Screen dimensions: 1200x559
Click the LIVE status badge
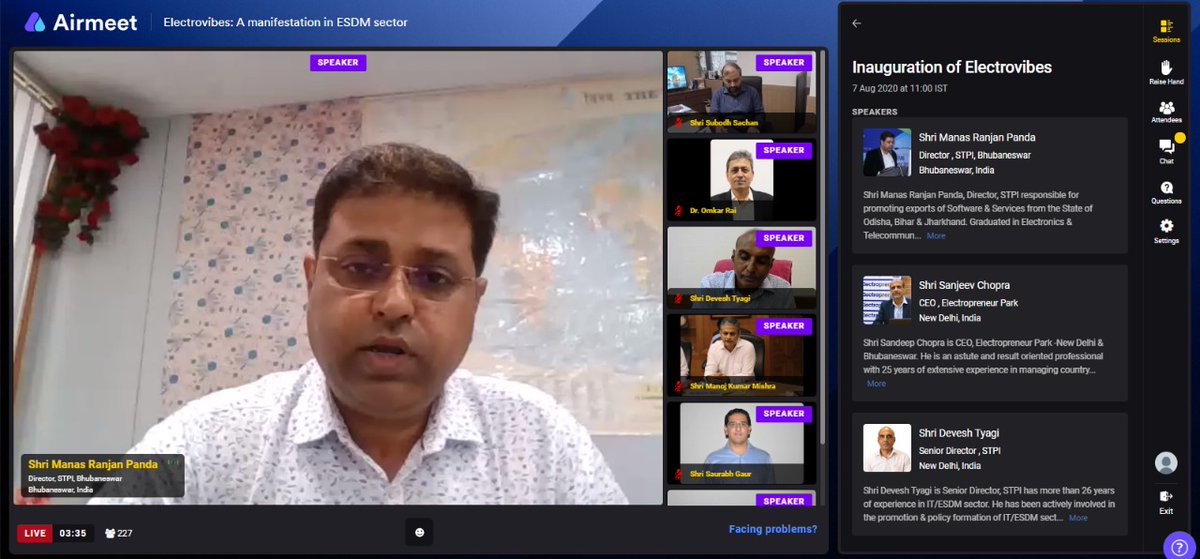[x=35, y=533]
